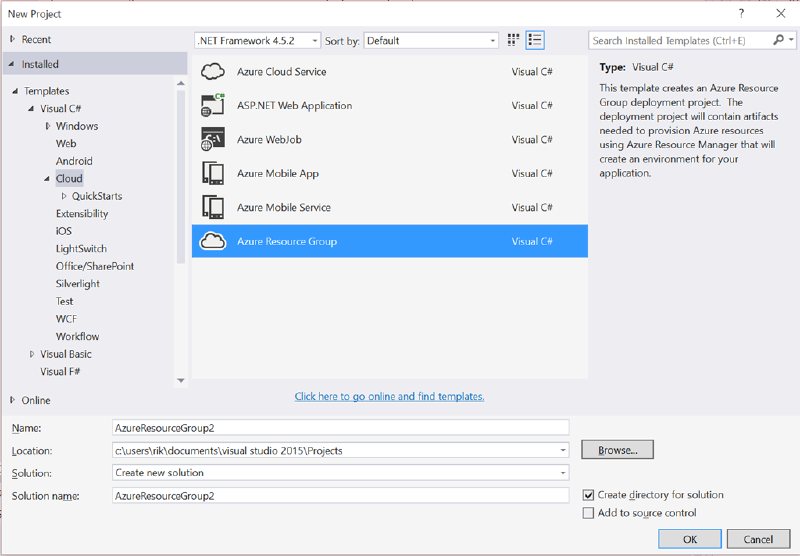
Task: Select the Android template category
Action: 74,161
